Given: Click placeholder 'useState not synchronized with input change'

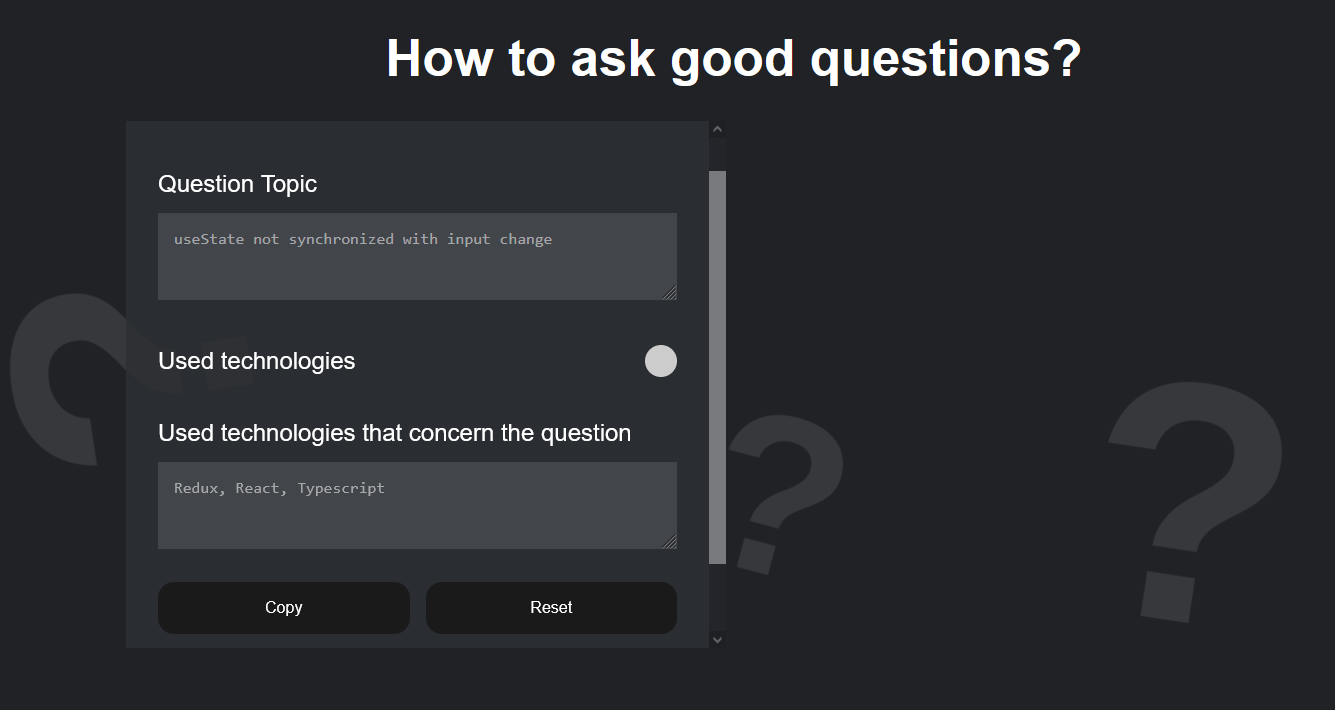Looking at the screenshot, I should coord(363,239).
